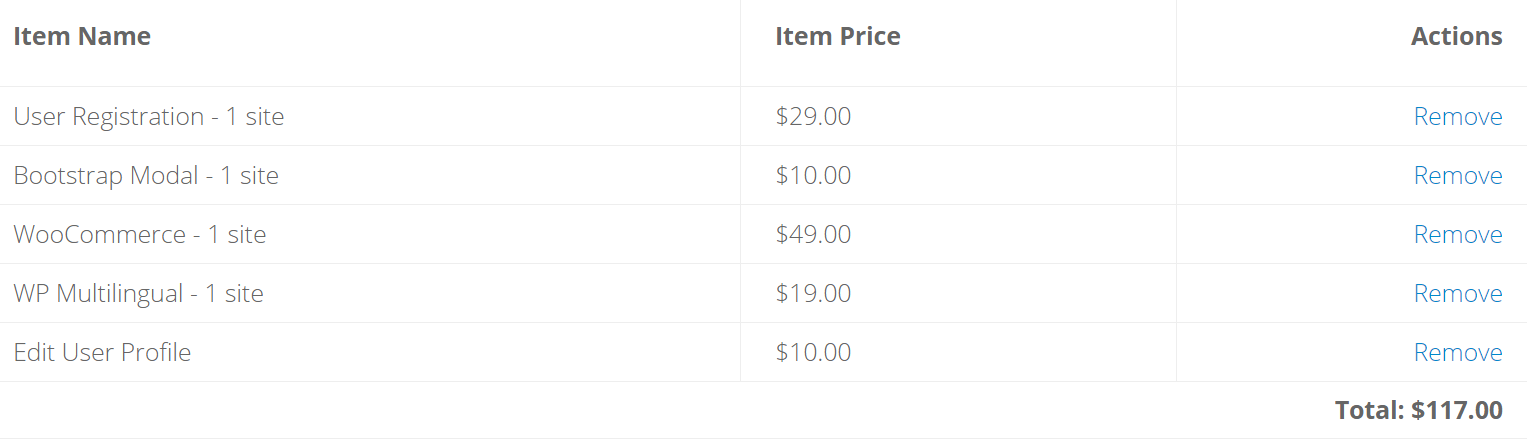Viewport: 1527px width, 439px height.
Task: Select the Edit User Profile item name
Action: 102,353
